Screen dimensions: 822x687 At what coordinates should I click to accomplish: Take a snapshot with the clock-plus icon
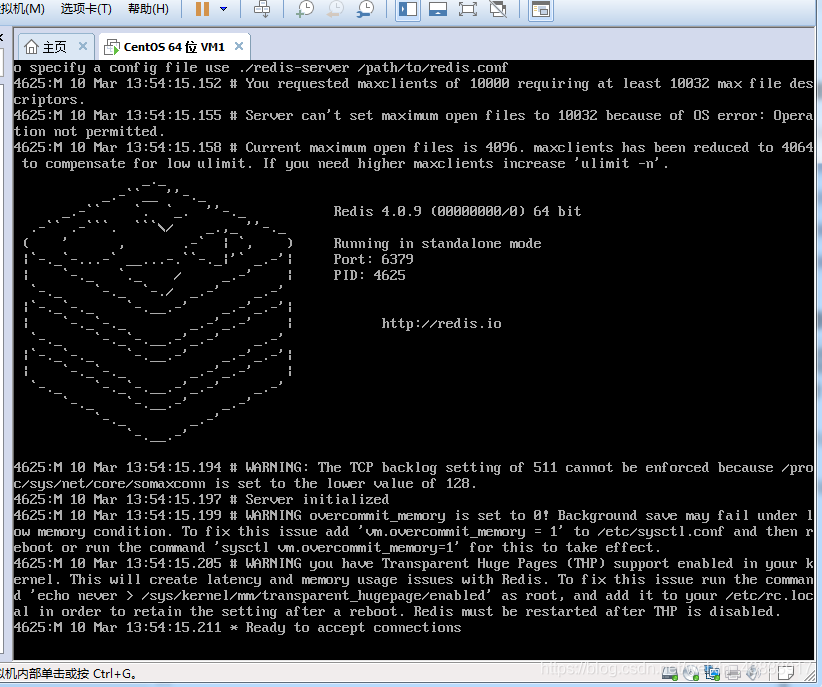[x=305, y=9]
